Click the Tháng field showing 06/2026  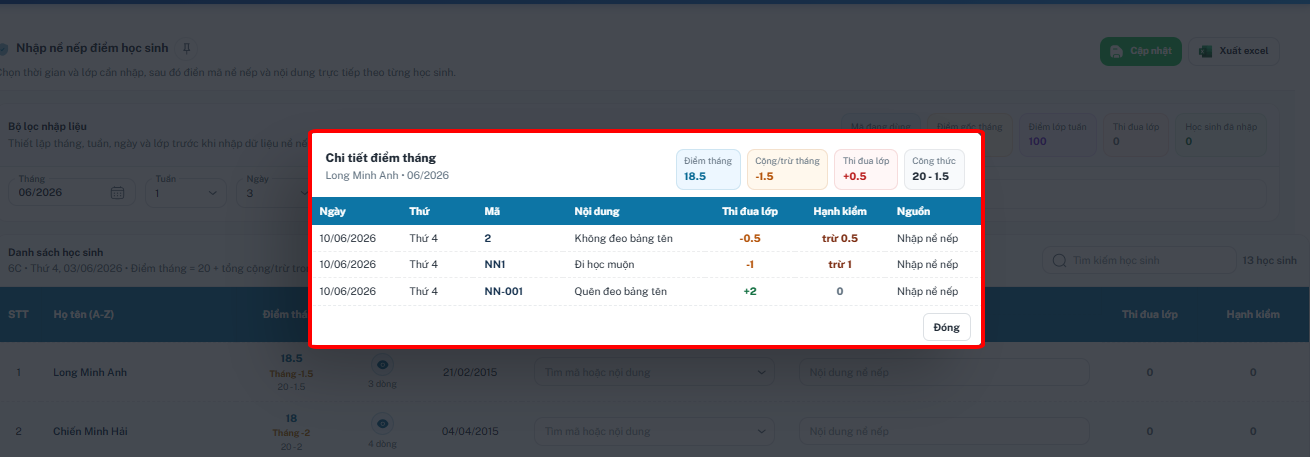[x=71, y=192]
